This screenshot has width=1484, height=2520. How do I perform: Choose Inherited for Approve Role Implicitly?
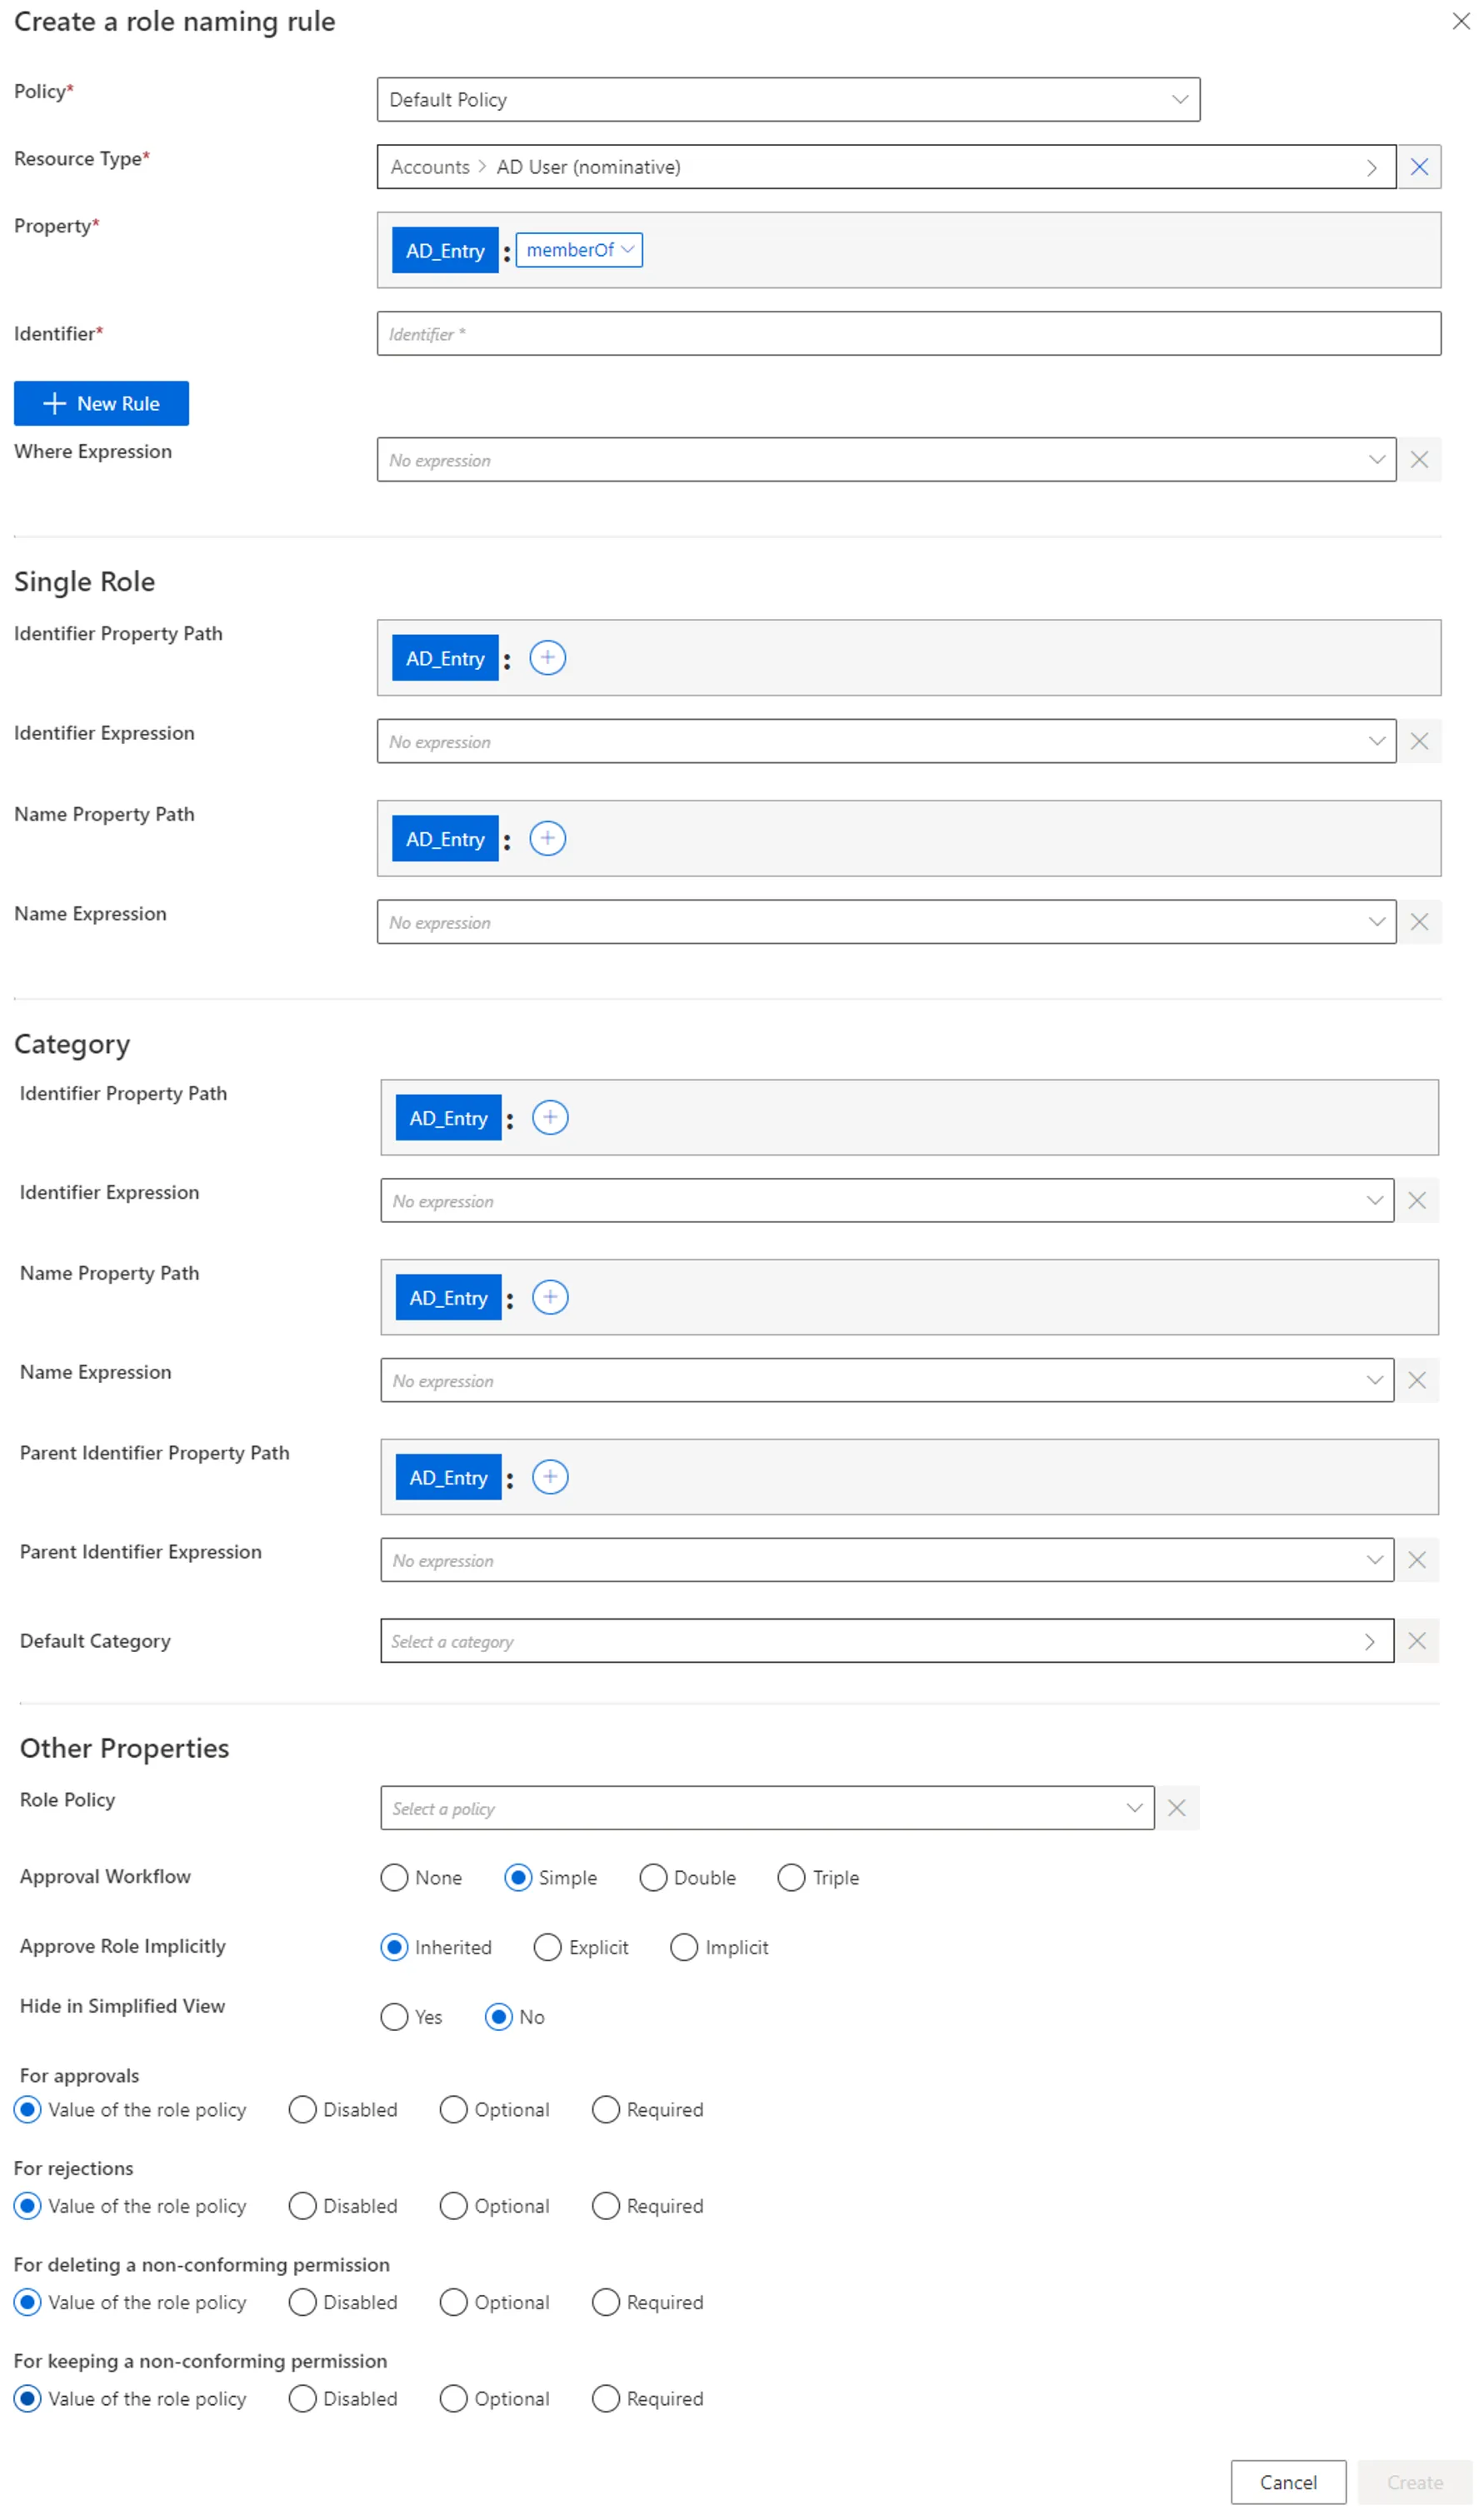[394, 1947]
